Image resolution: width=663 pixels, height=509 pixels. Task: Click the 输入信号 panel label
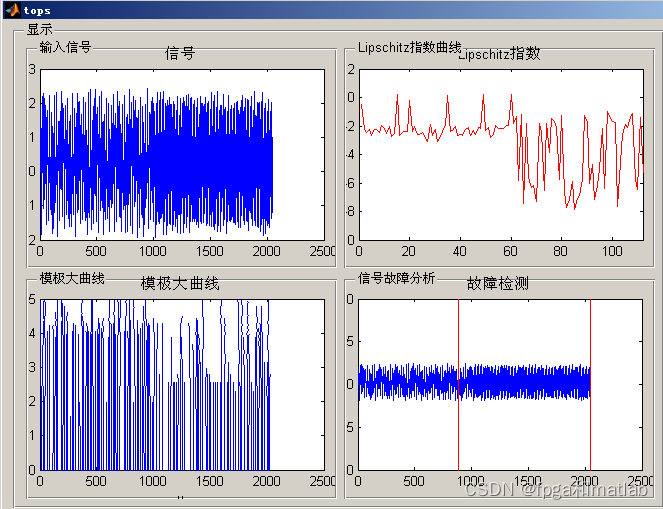[65, 47]
